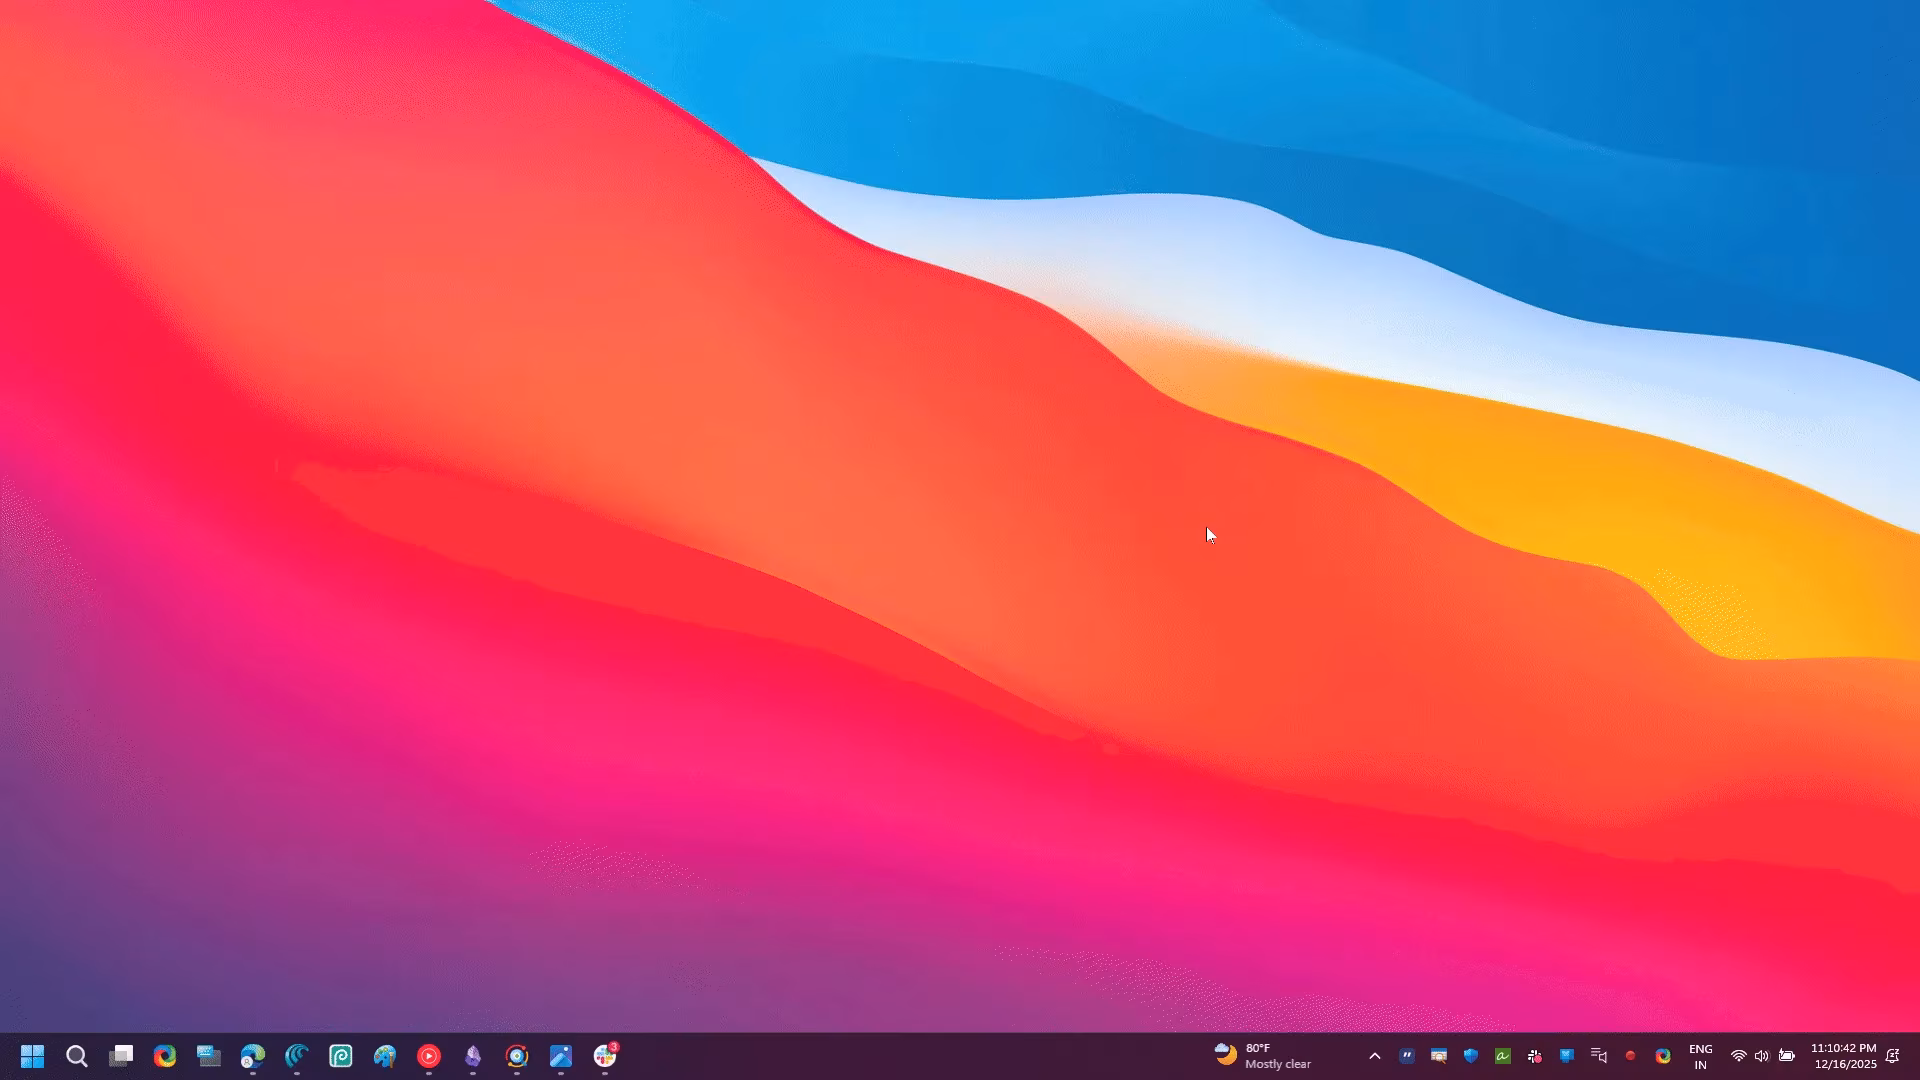Launch the painting app with palette icon
This screenshot has height=1080, width=1920.
(x=385, y=1057)
